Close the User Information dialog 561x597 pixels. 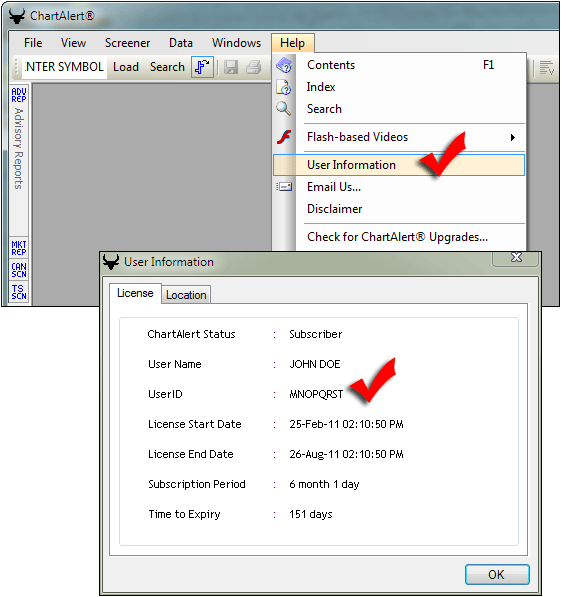pyautogui.click(x=516, y=257)
